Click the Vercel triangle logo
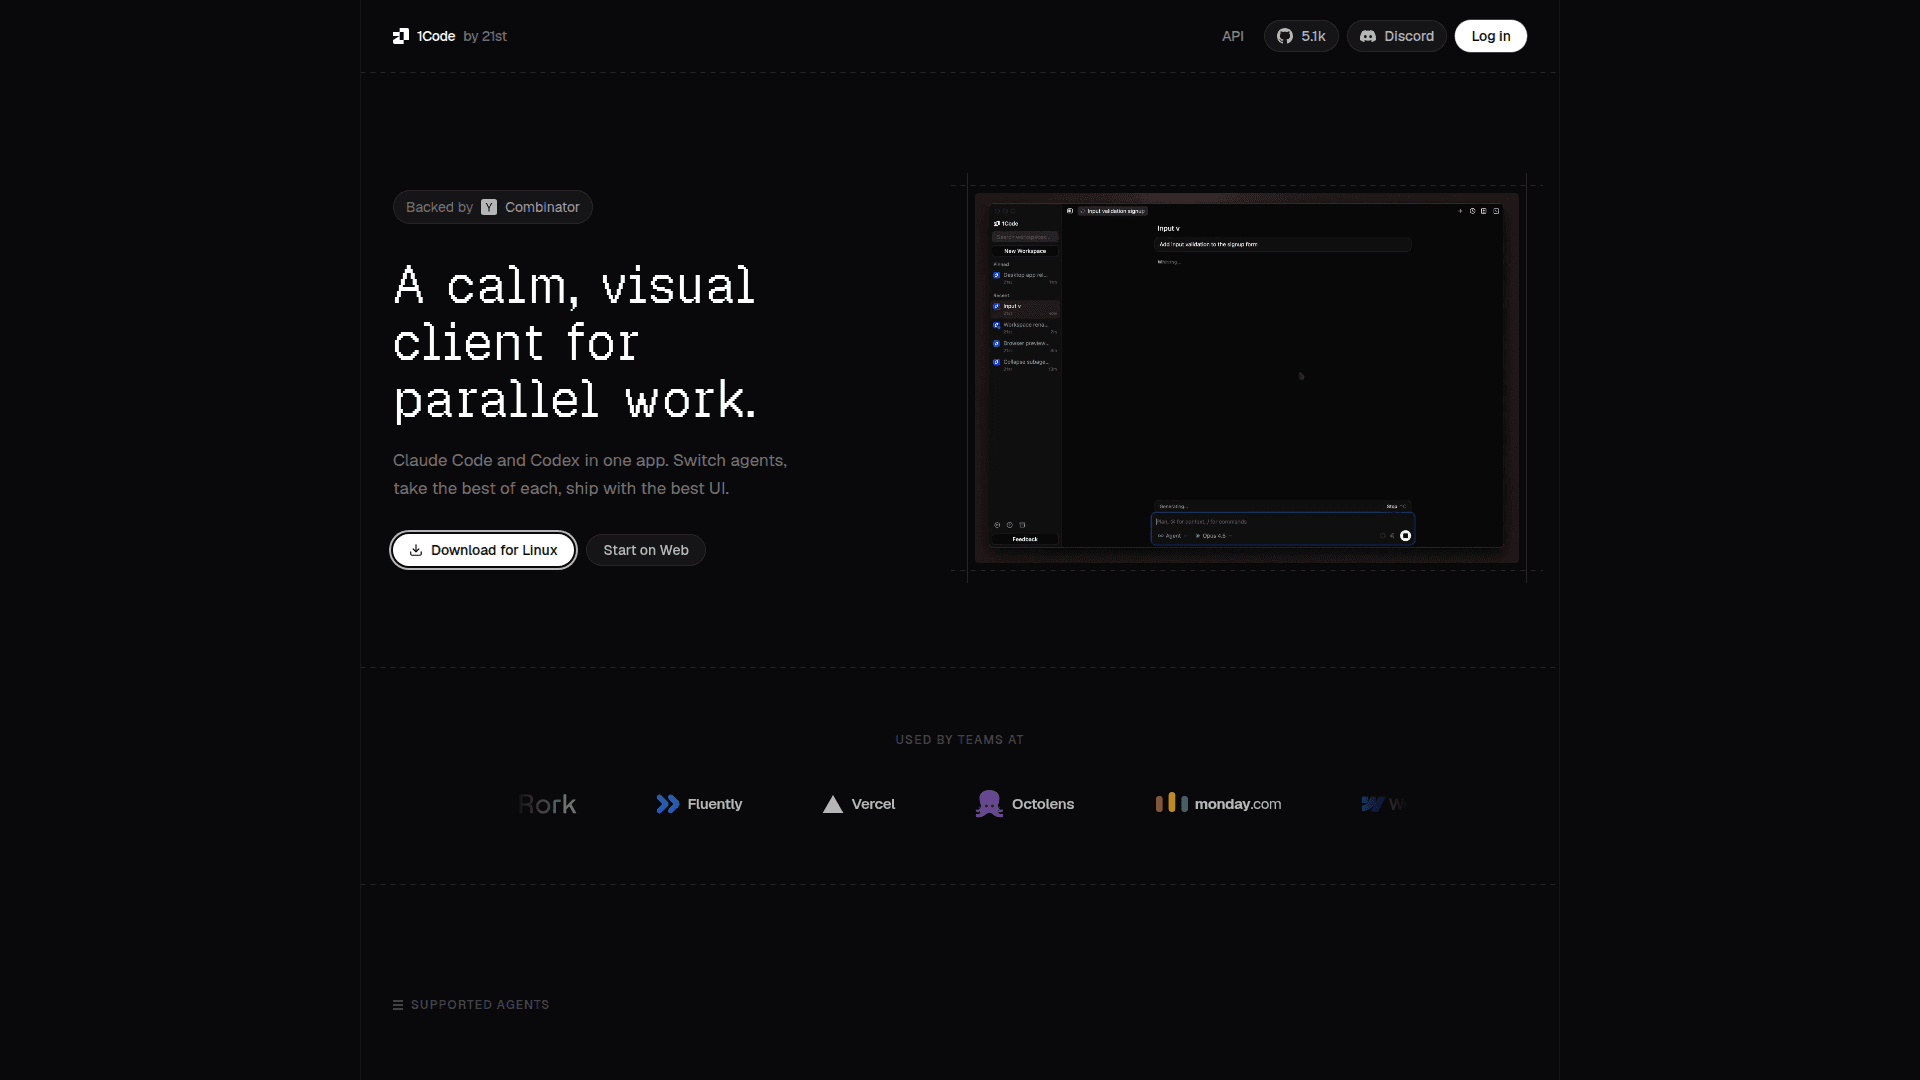Image resolution: width=1920 pixels, height=1080 pixels. point(832,805)
